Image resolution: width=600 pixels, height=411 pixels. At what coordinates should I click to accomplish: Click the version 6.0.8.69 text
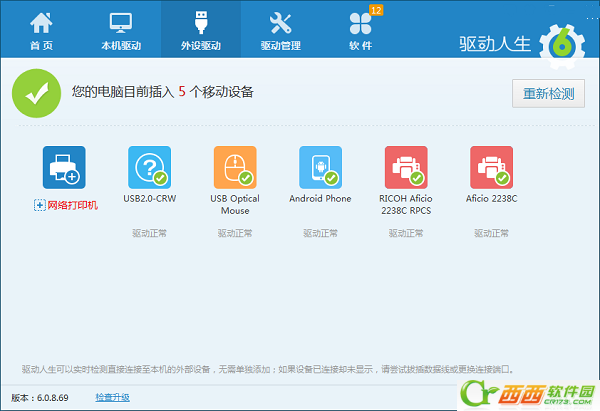[40, 398]
